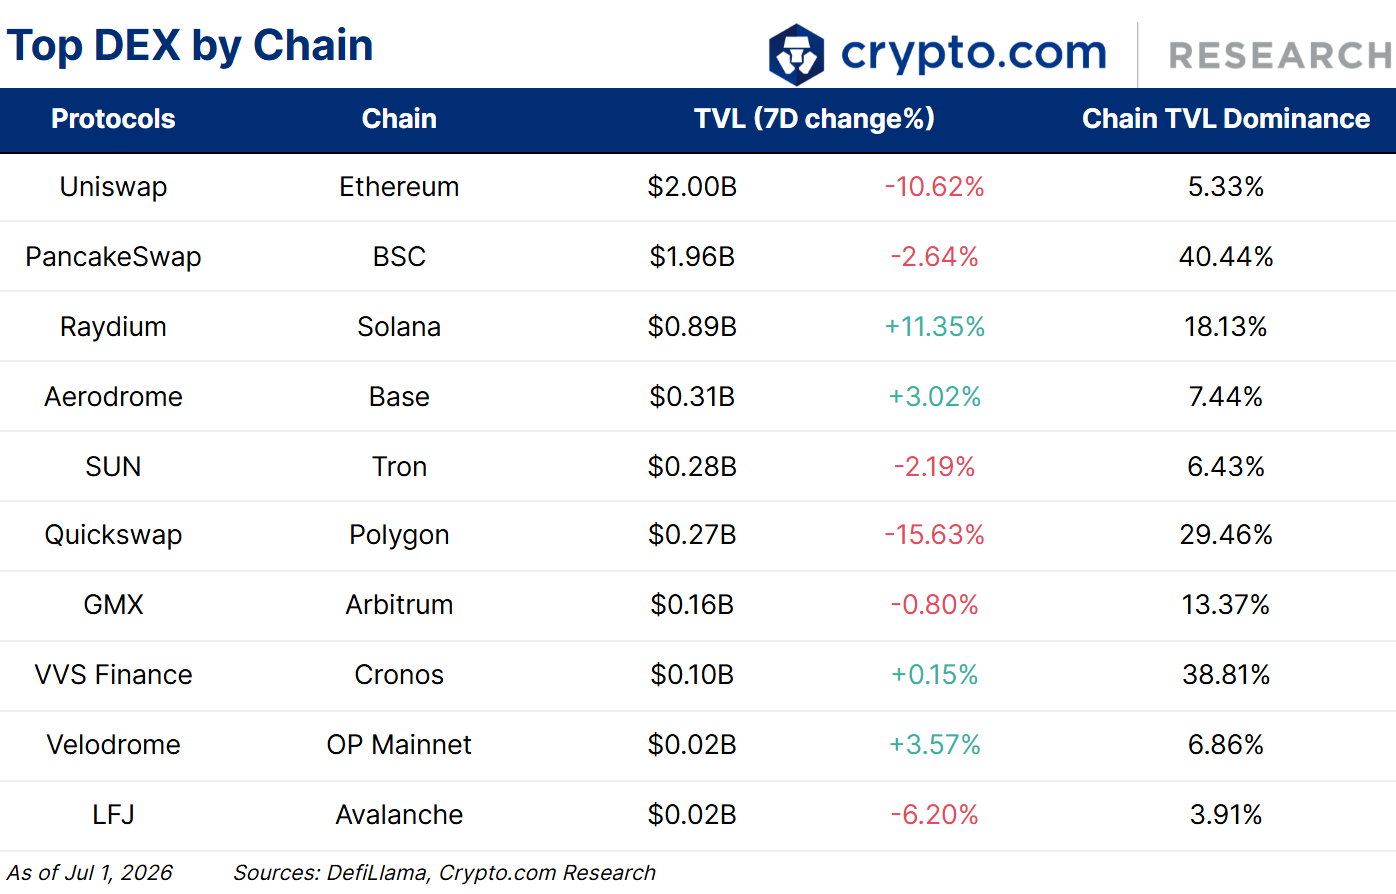This screenshot has width=1396, height=894.
Task: Click the $2.00B TVL value
Action: (692, 187)
